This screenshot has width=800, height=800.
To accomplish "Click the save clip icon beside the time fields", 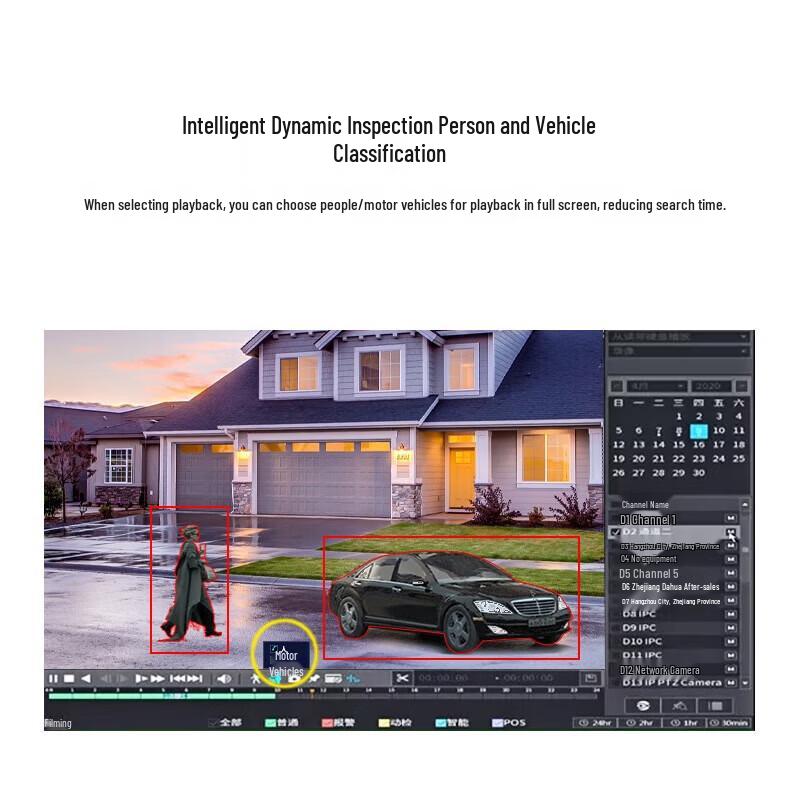I will click(590, 678).
